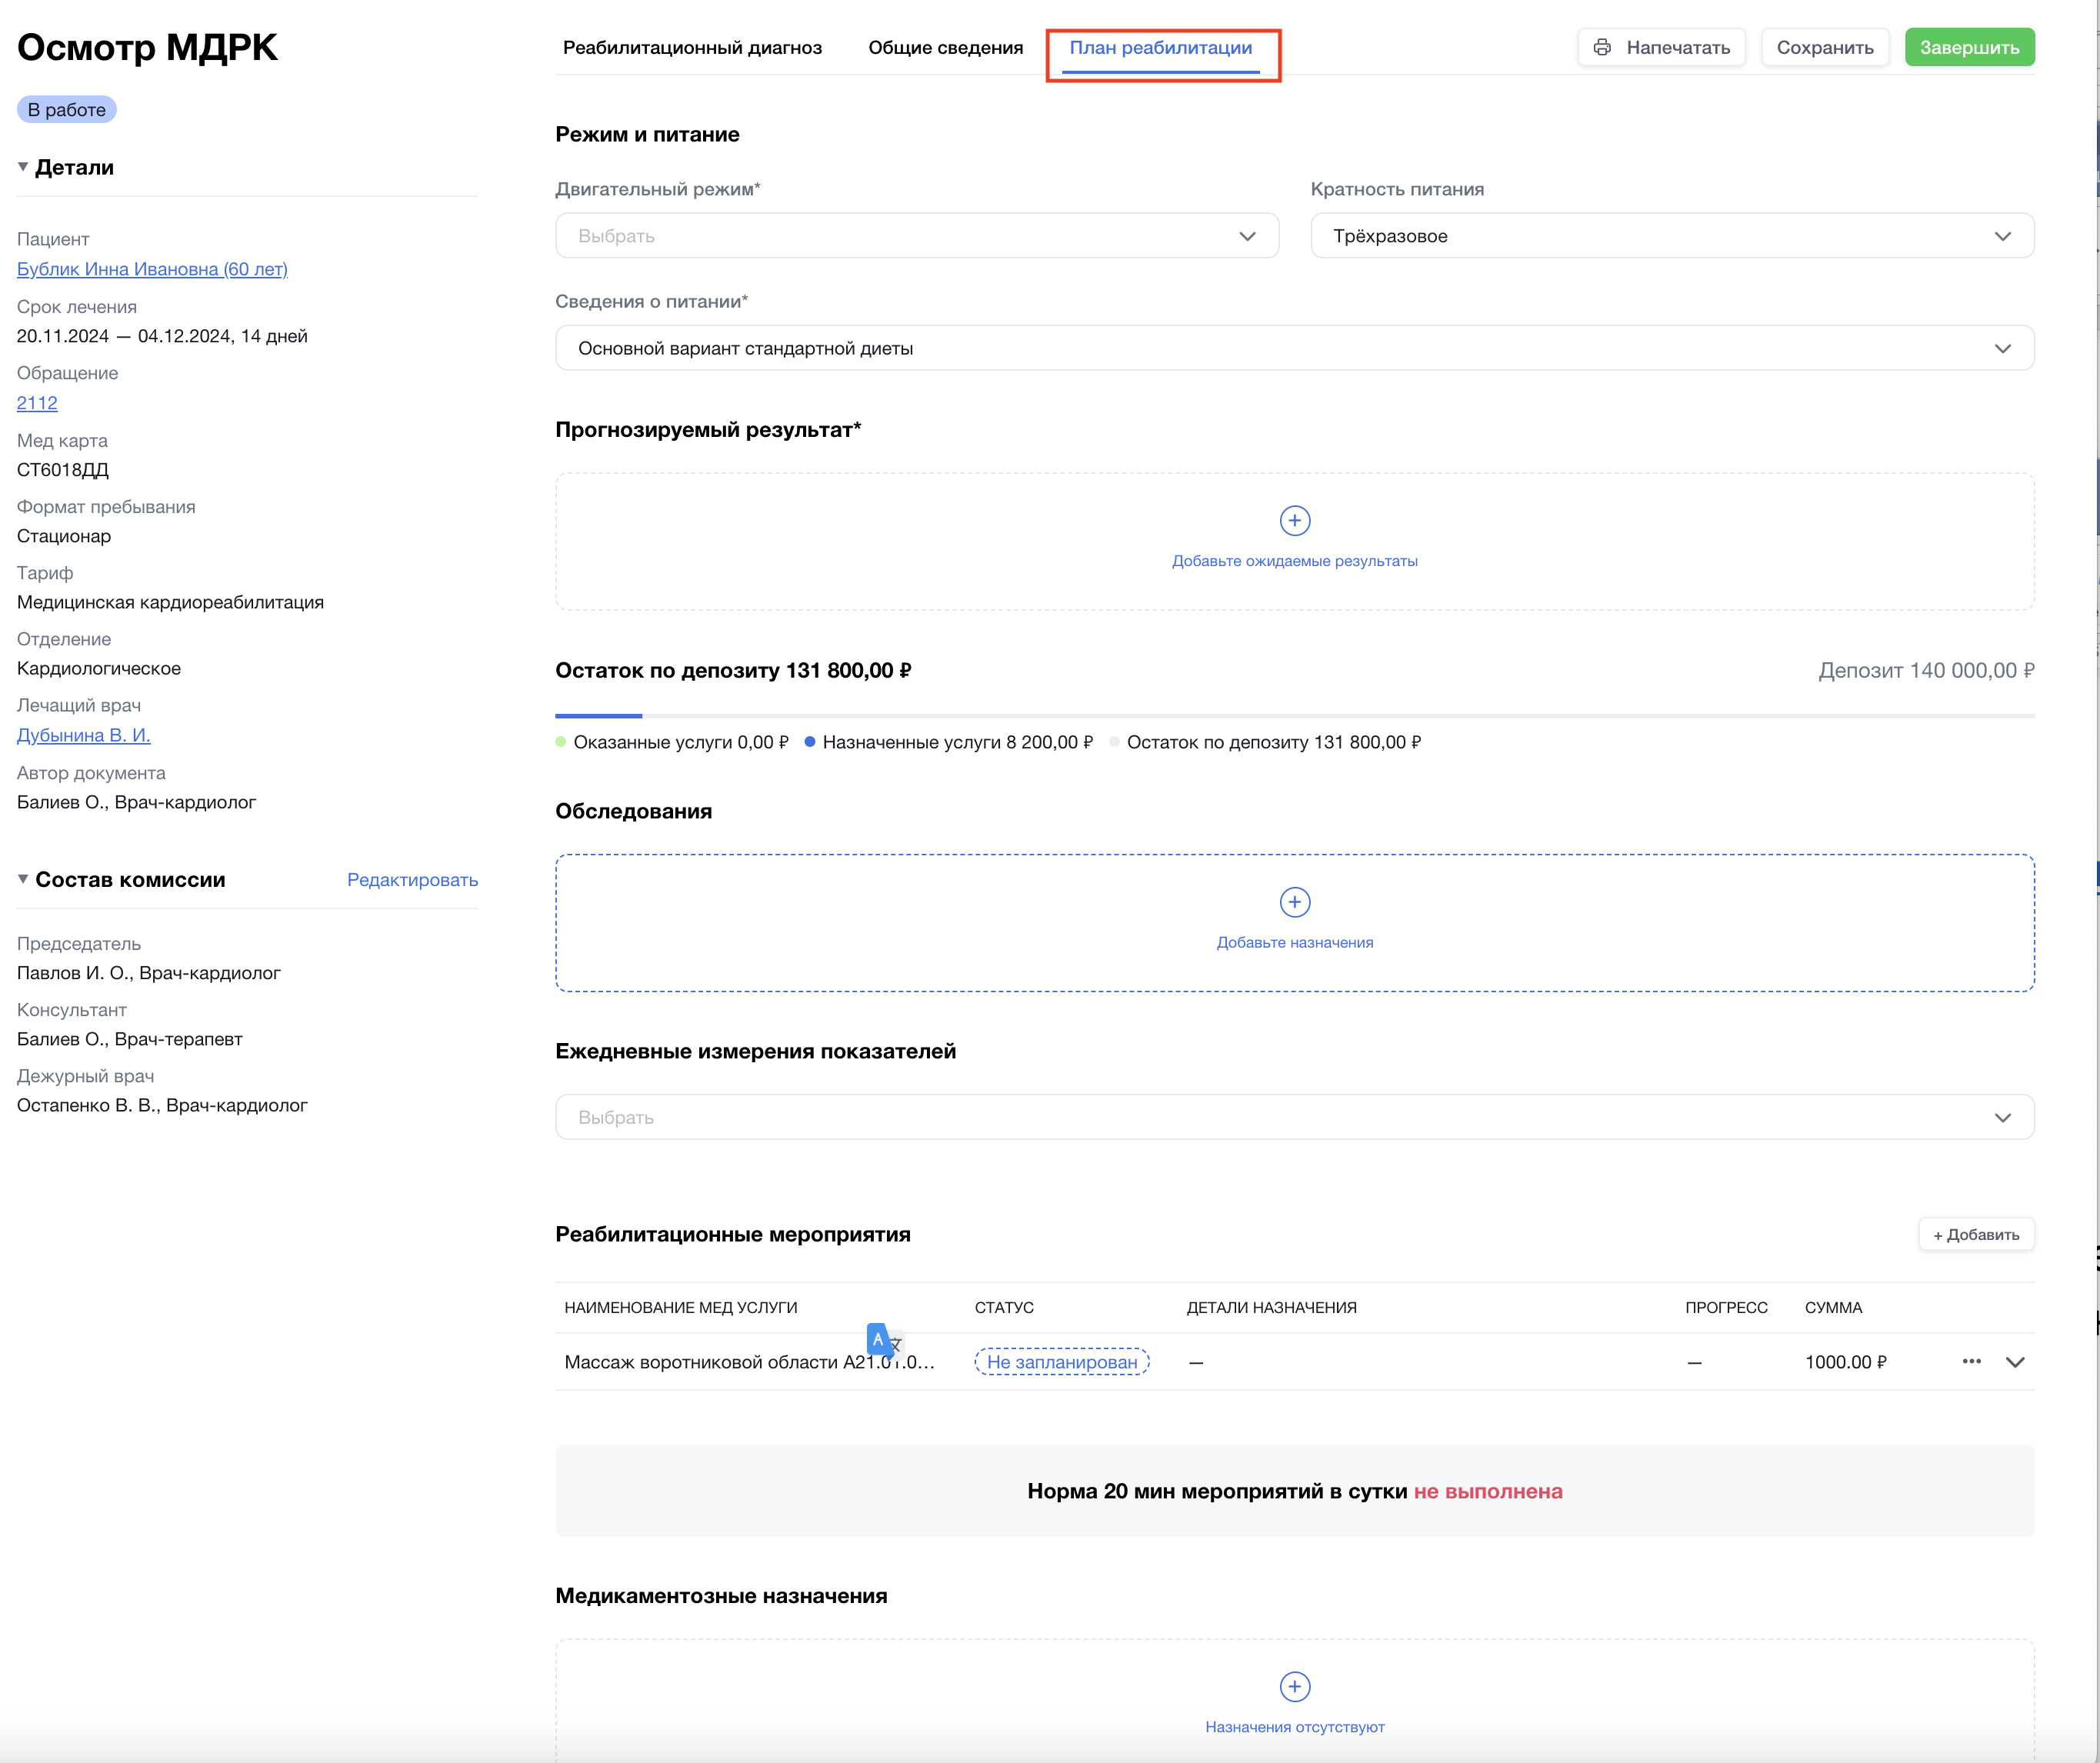Open three-dots menu for massage service row
2100x1763 pixels.
click(x=1971, y=1361)
